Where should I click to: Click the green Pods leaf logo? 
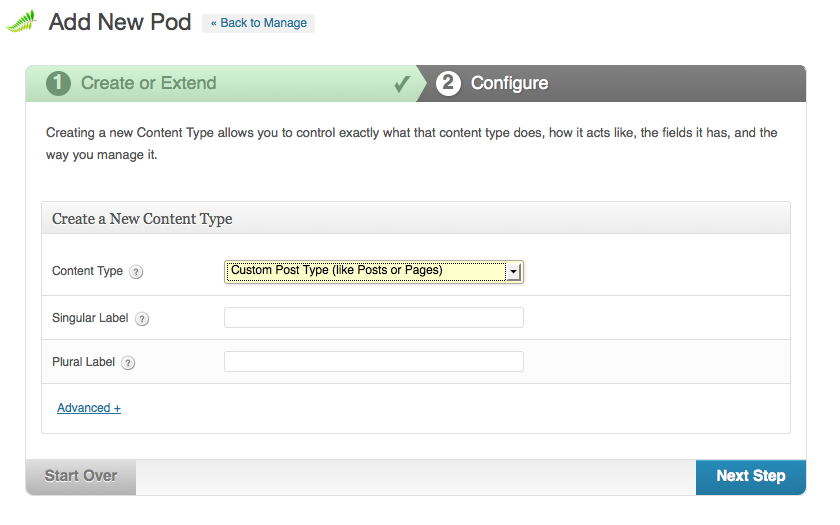[21, 21]
